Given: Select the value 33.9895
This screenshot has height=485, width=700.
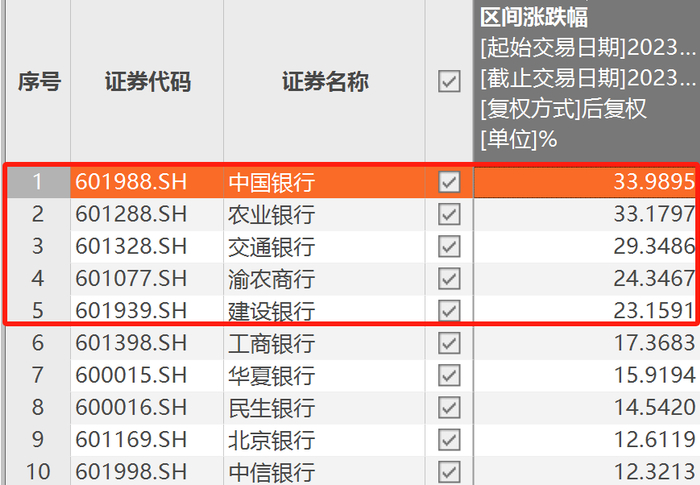Looking at the screenshot, I should [x=654, y=182].
